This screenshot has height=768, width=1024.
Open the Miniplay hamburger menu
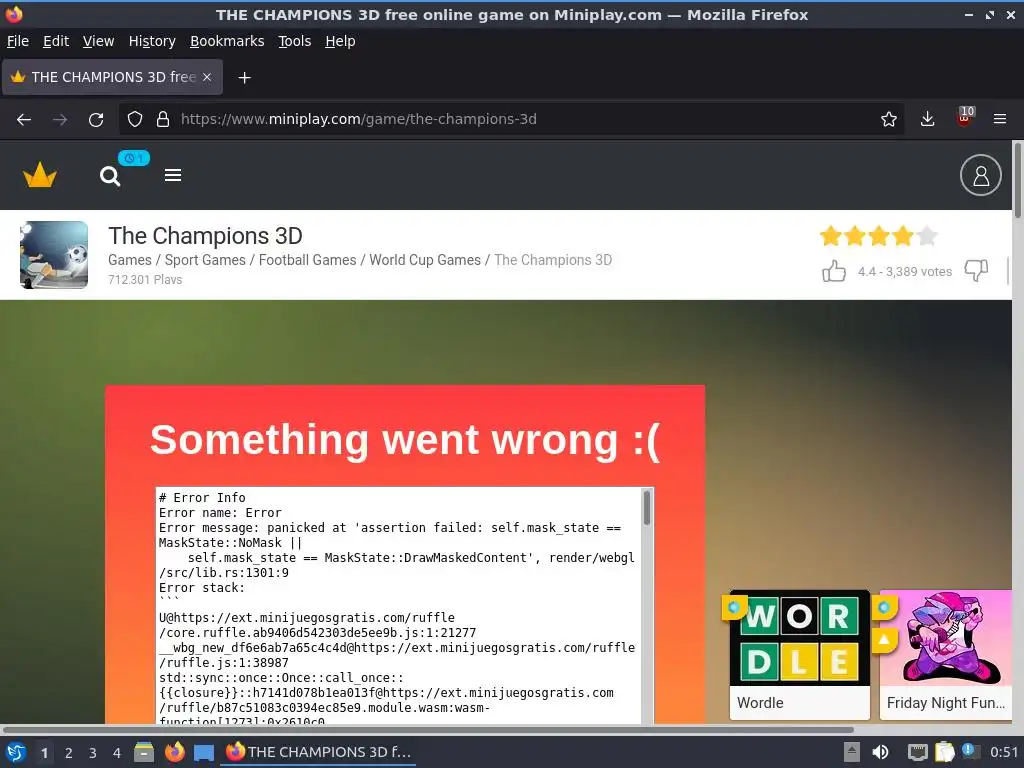point(173,175)
